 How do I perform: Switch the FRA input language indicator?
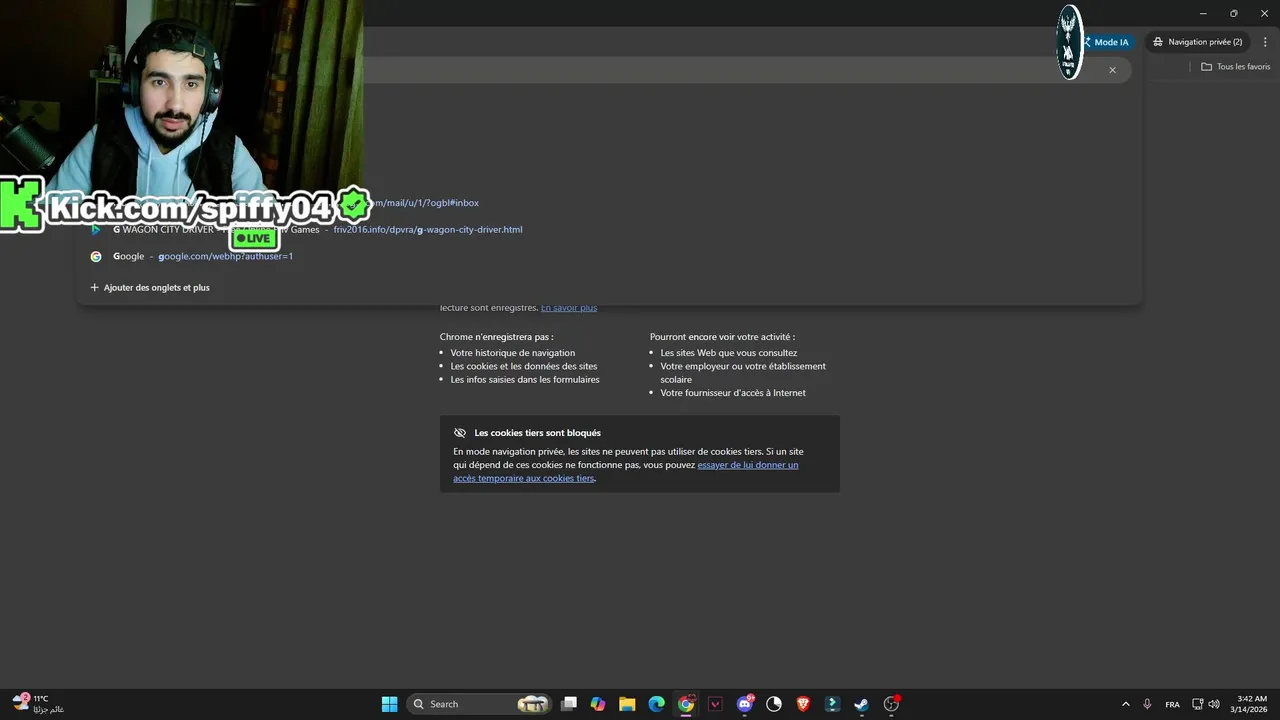pos(1172,704)
